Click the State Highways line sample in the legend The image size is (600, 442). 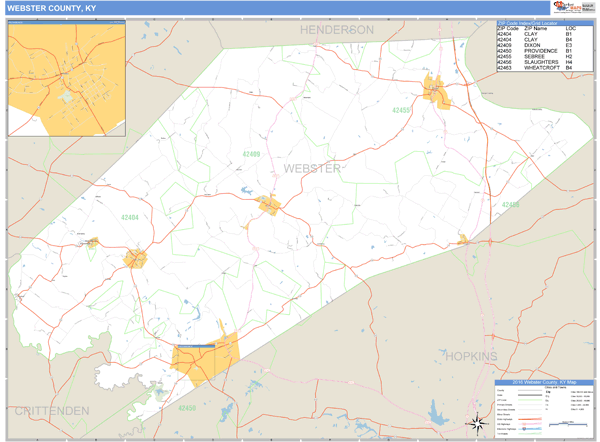(x=530, y=419)
